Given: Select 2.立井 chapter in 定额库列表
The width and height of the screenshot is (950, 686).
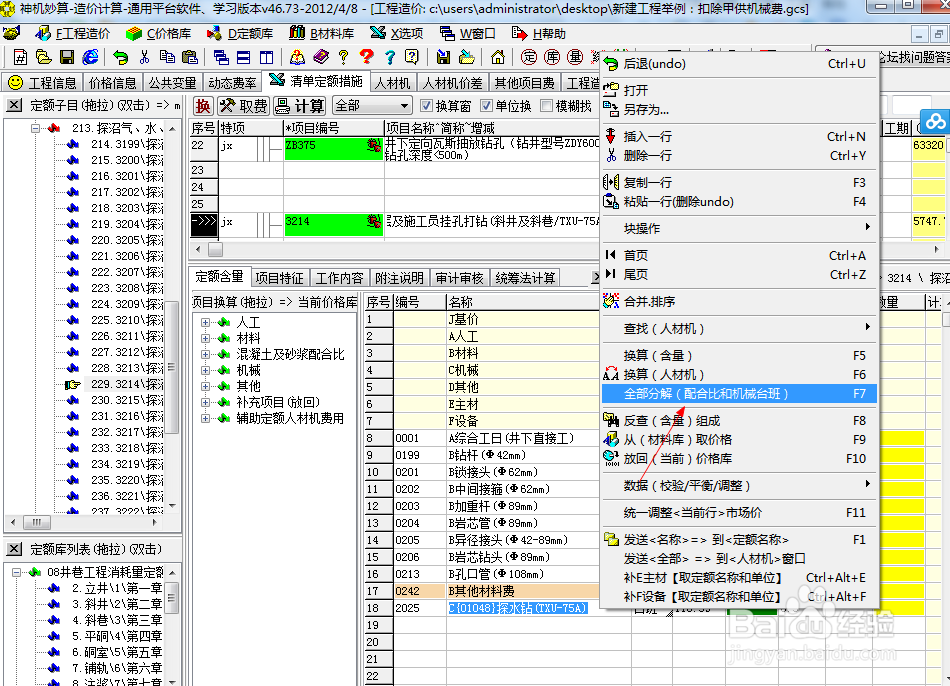Looking at the screenshot, I should point(116,588).
